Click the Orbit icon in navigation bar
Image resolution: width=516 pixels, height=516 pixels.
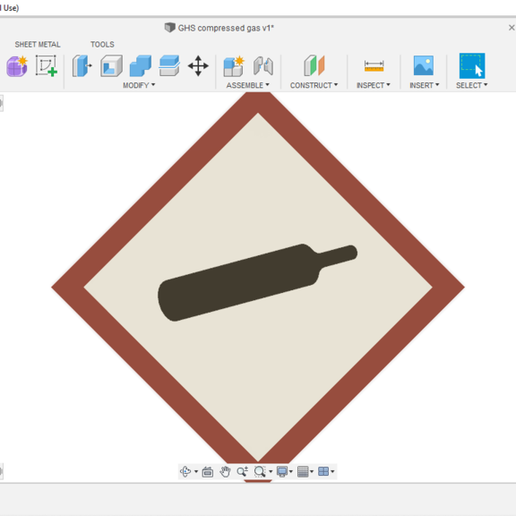tap(185, 471)
